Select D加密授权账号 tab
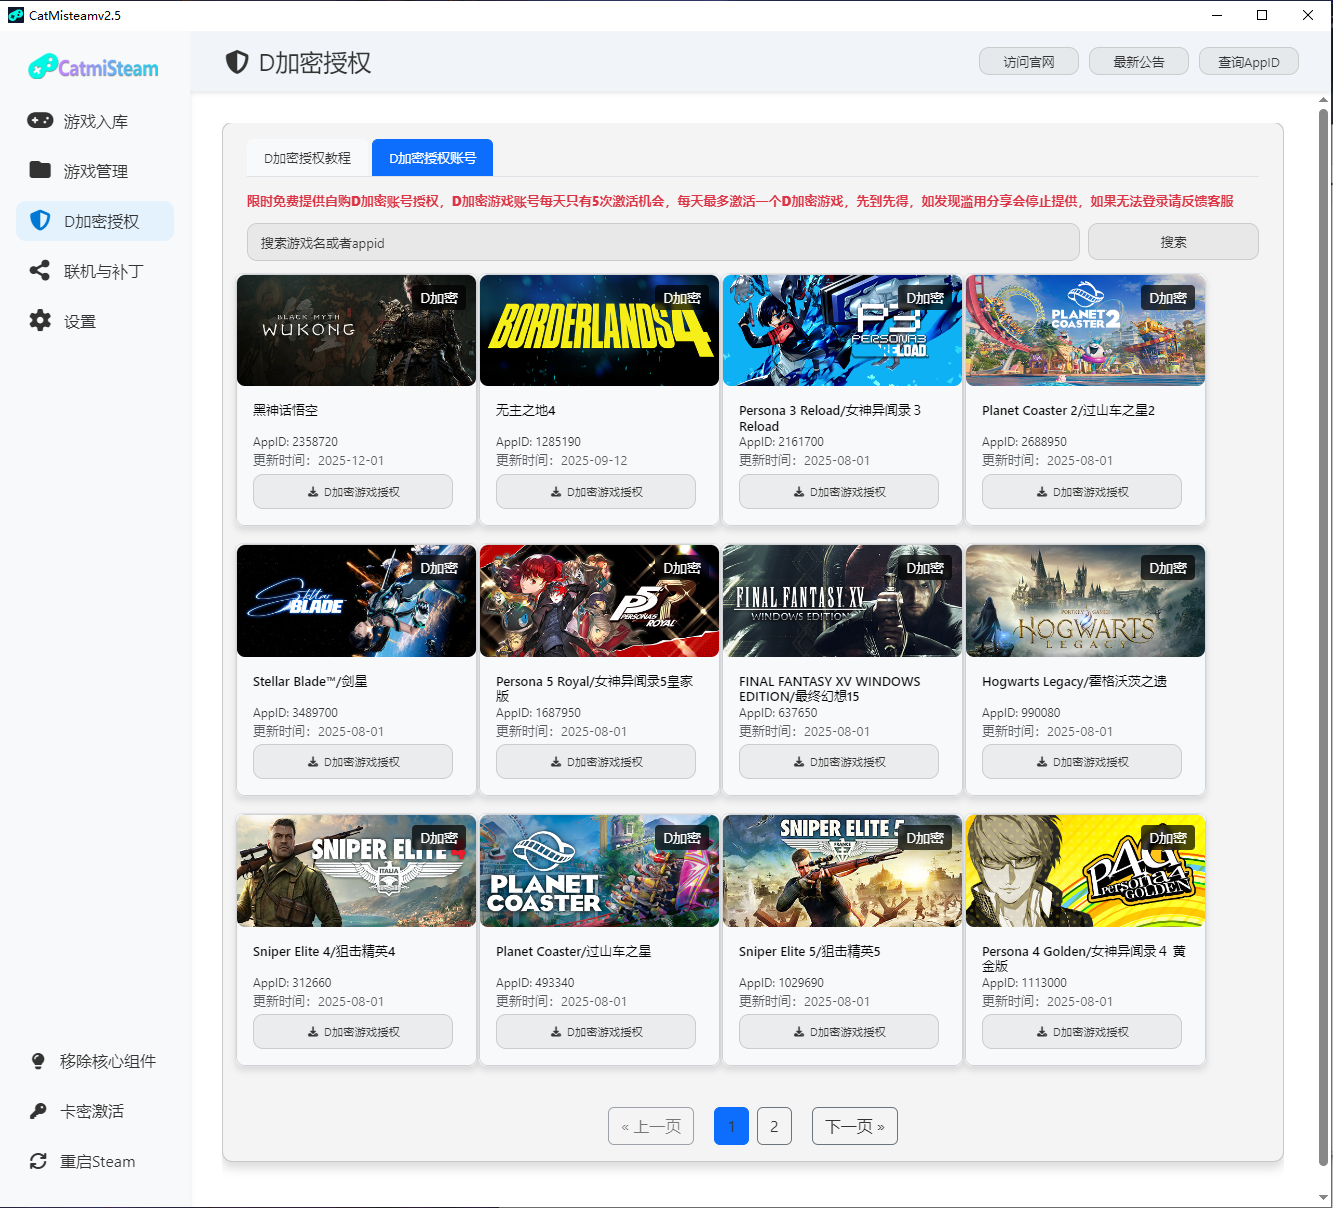1333x1208 pixels. coord(432,158)
